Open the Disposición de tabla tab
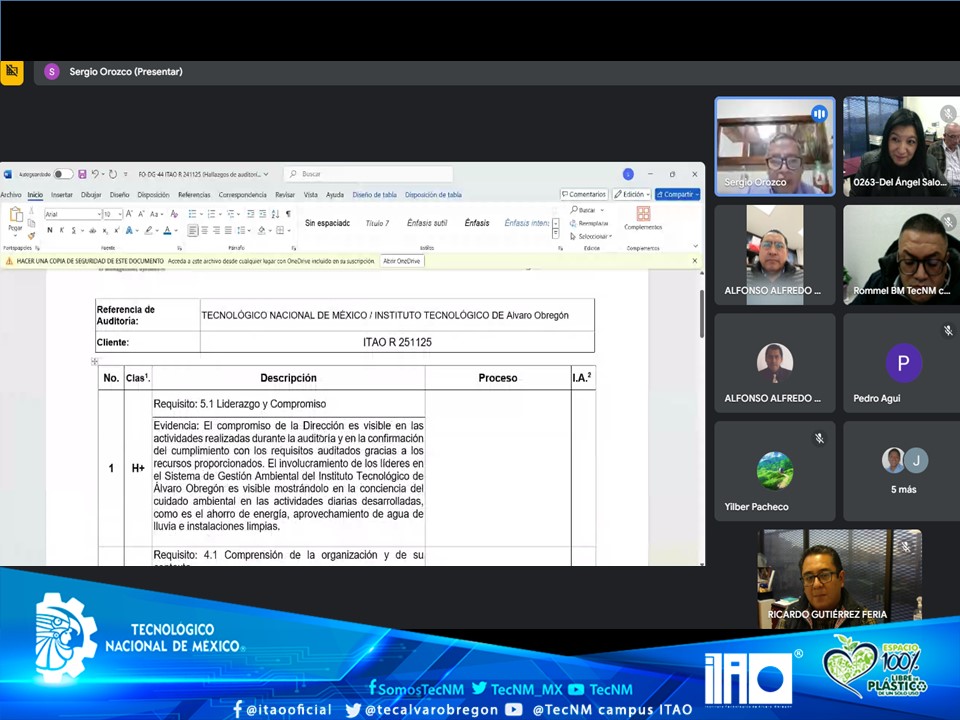 coord(433,195)
